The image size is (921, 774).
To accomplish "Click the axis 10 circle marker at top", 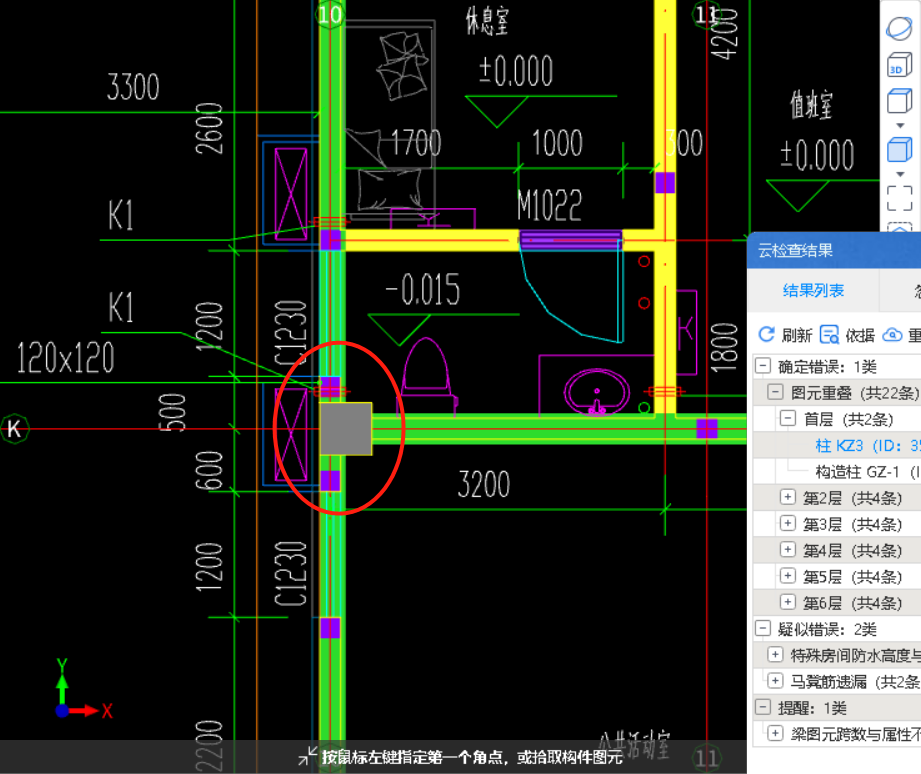I will (x=330, y=14).
